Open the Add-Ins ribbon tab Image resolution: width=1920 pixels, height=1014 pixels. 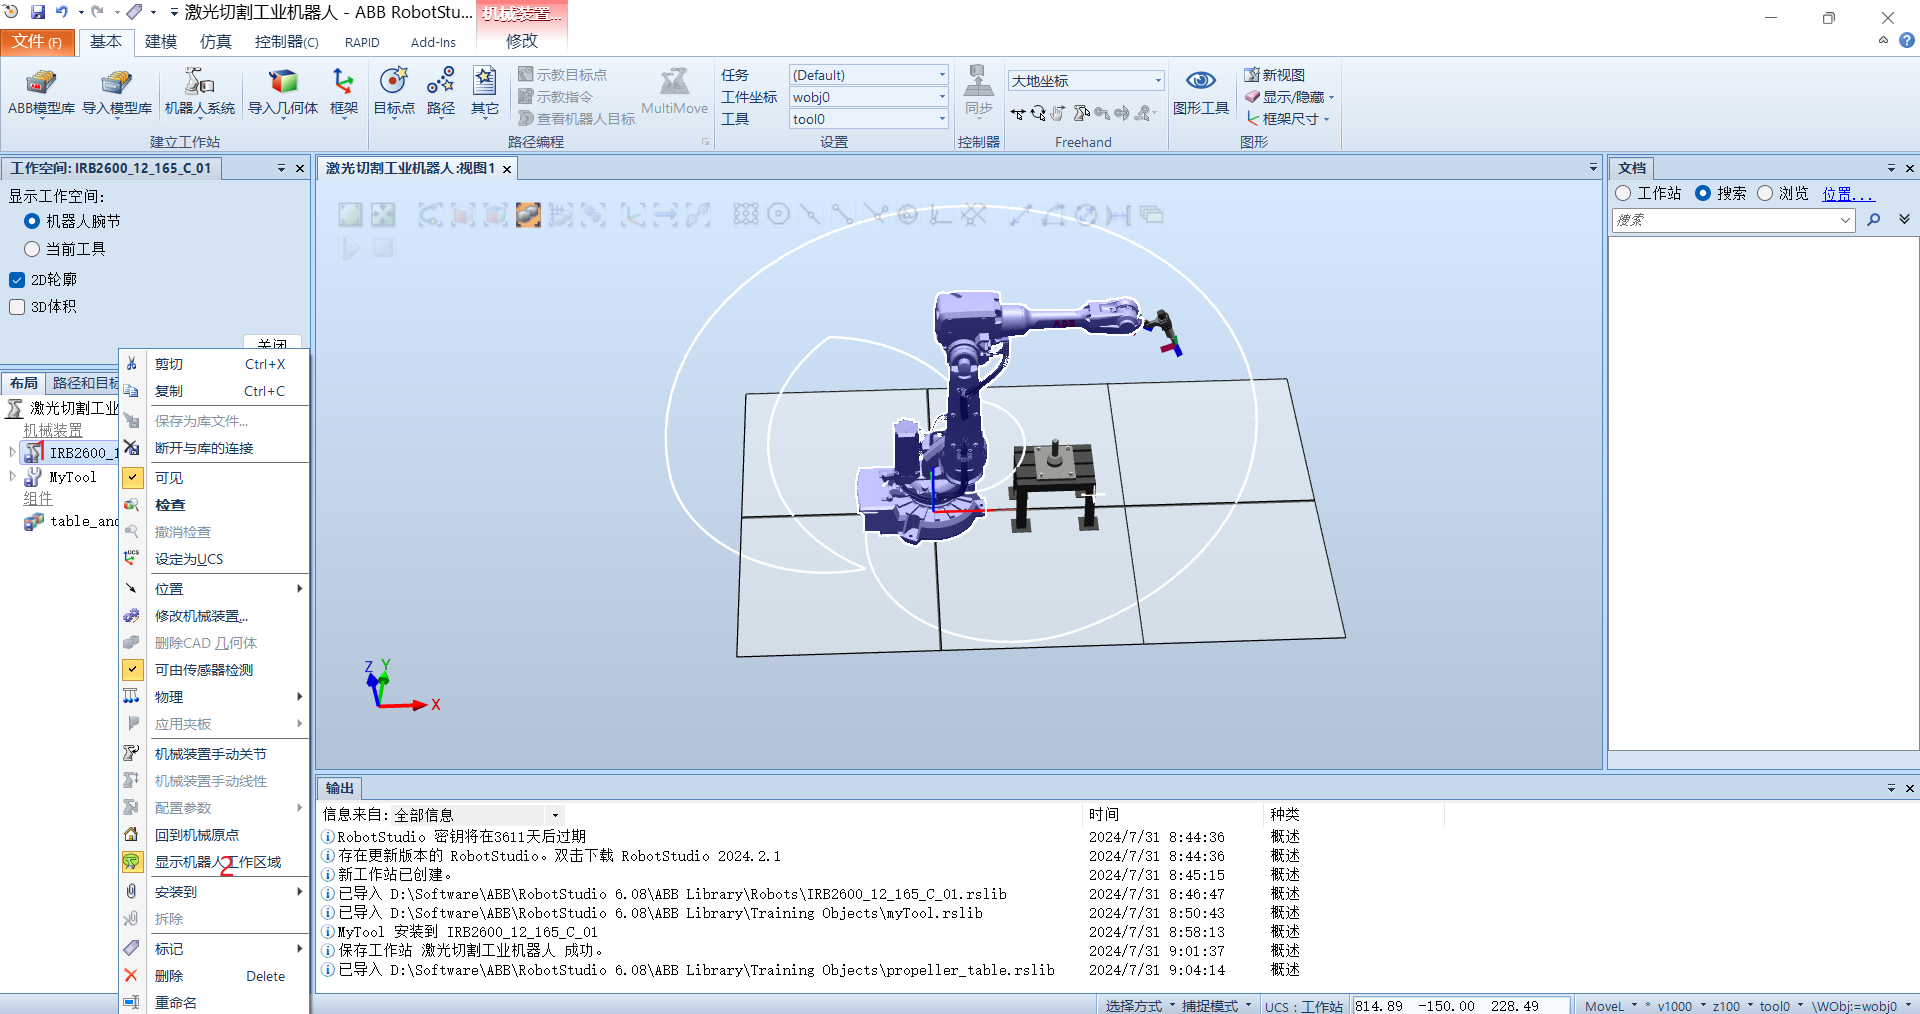(x=433, y=42)
